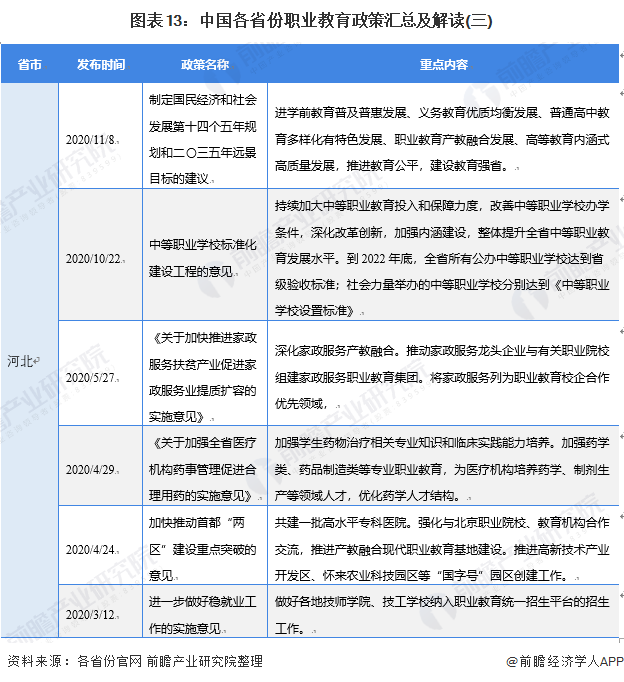Click the date 2020/11/8

[91, 139]
